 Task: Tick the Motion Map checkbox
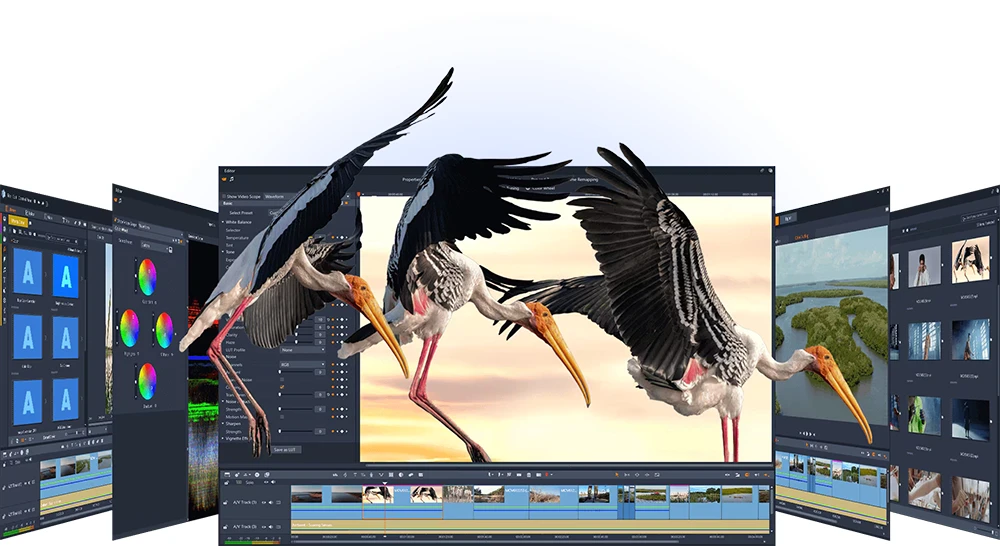point(282,417)
